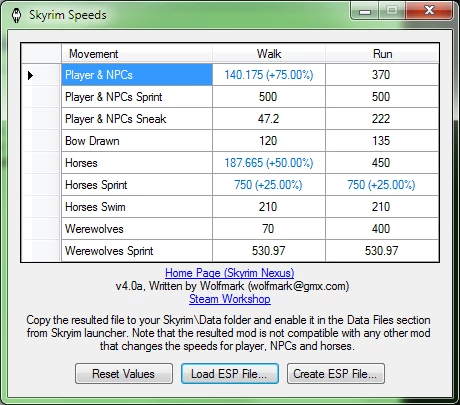Select the Sneak run value 222
Image resolution: width=460 pixels, height=405 pixels.
click(x=382, y=119)
